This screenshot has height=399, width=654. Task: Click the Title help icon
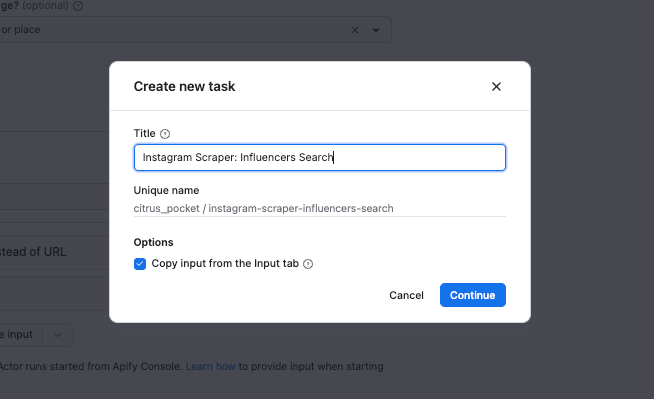165,134
